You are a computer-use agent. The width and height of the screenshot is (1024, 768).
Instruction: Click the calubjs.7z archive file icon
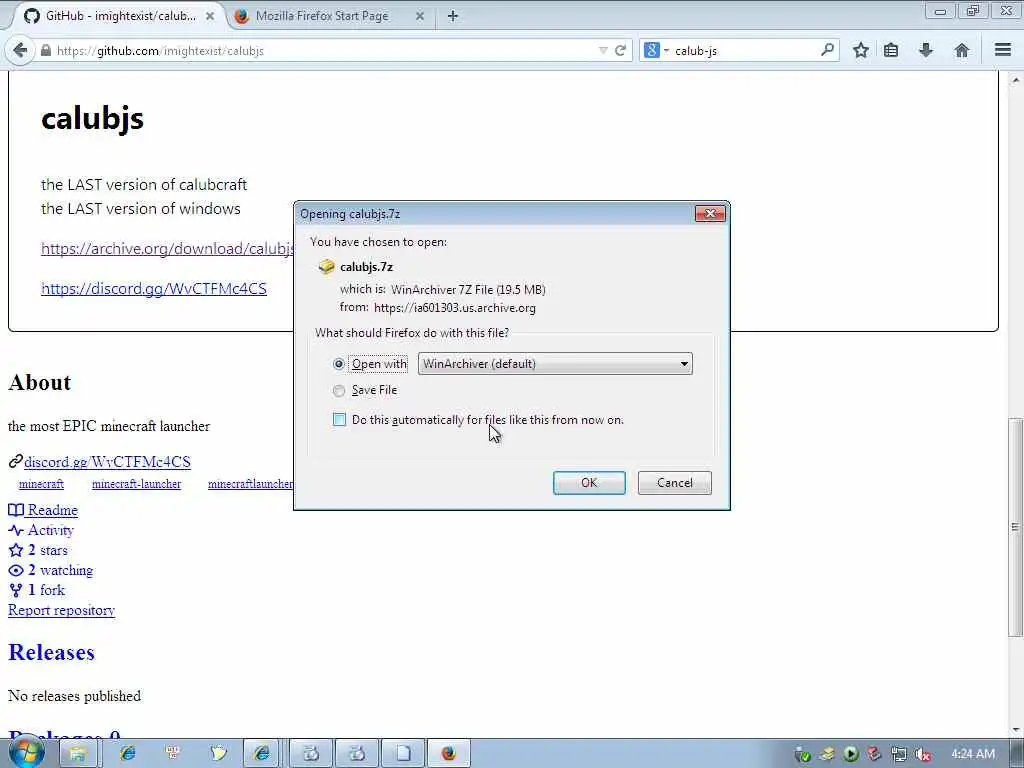tap(326, 266)
